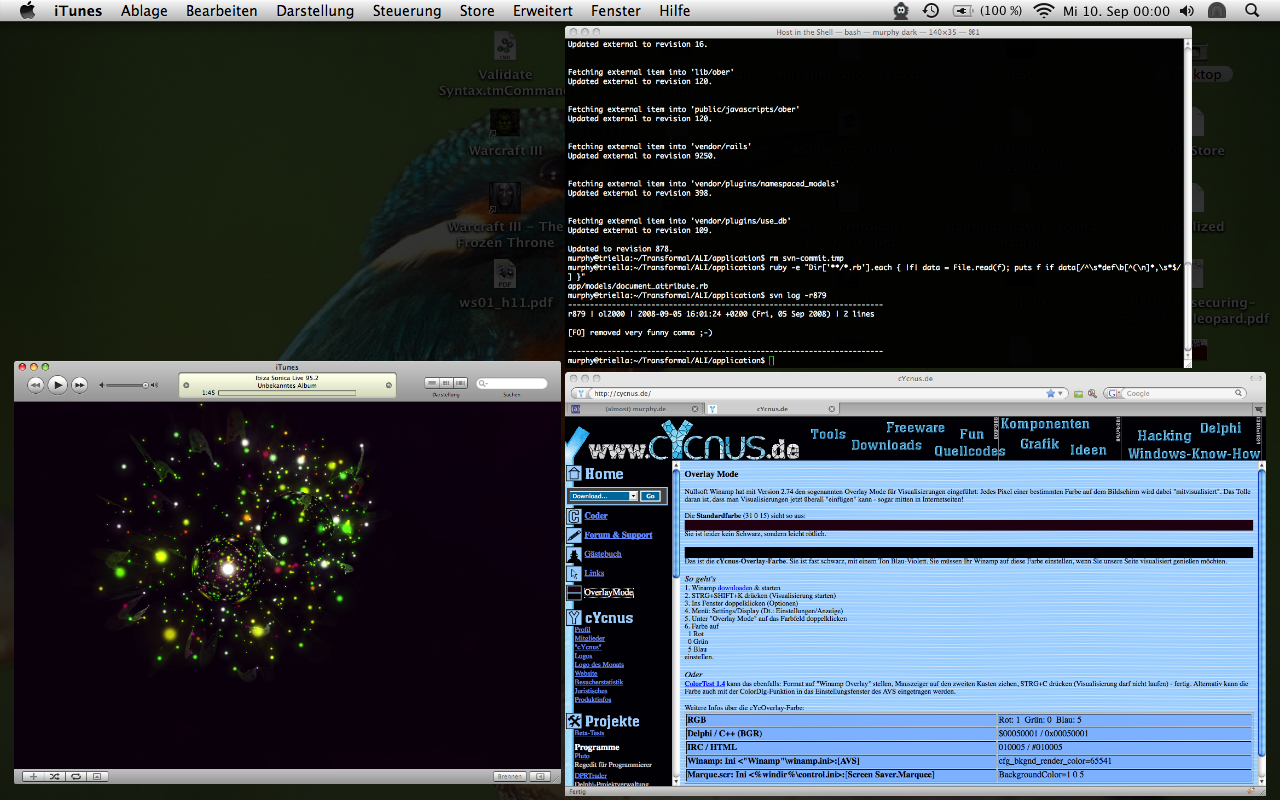
Task: Open Tools link on cYcnus header
Action: tap(828, 434)
